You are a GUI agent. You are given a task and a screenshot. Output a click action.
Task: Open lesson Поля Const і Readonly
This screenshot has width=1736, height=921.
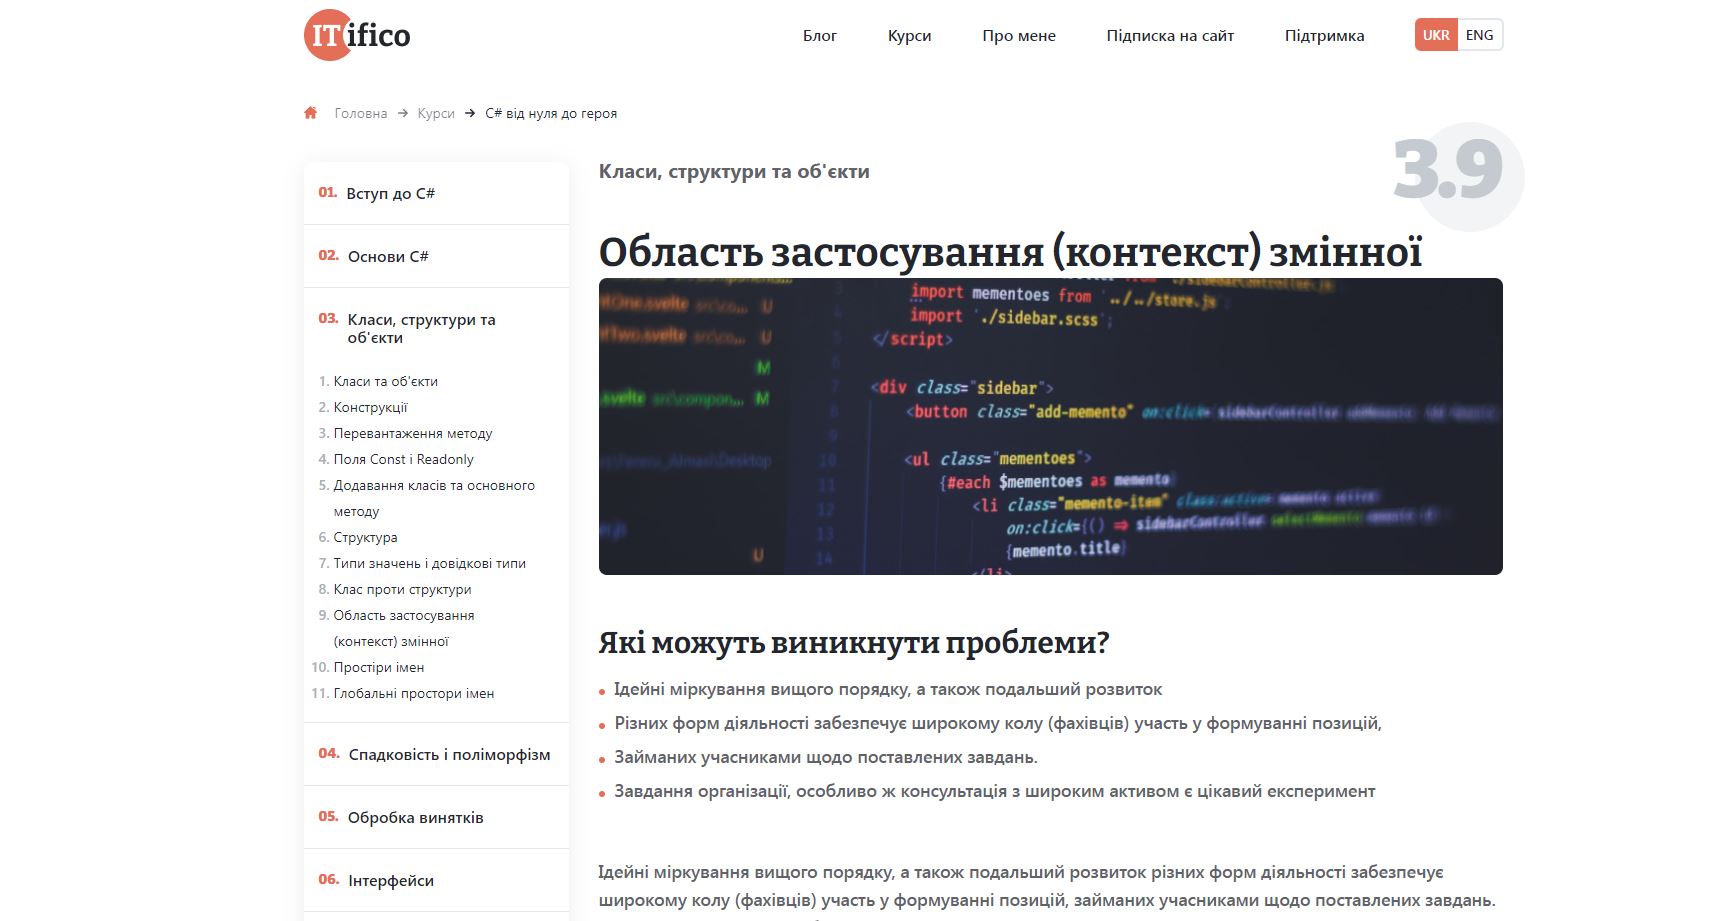click(x=403, y=459)
